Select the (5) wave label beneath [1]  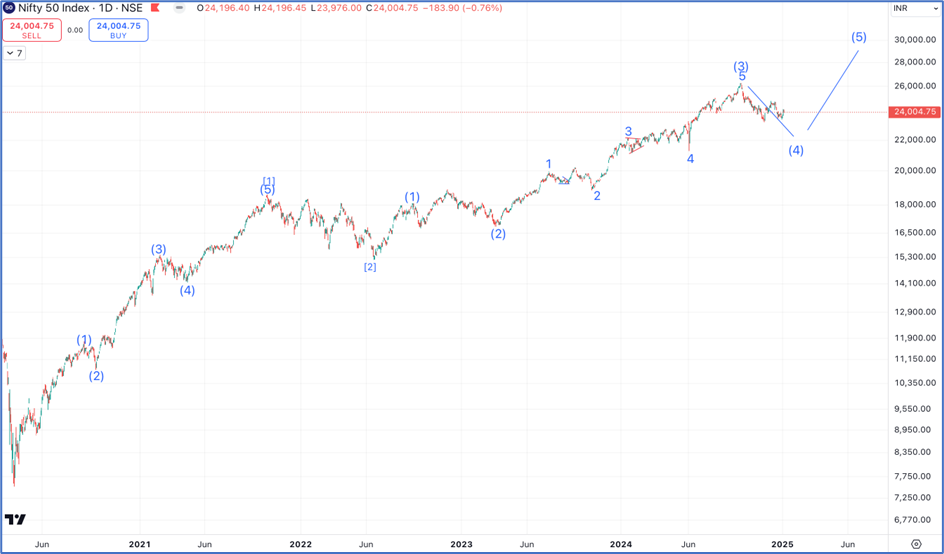coord(267,190)
